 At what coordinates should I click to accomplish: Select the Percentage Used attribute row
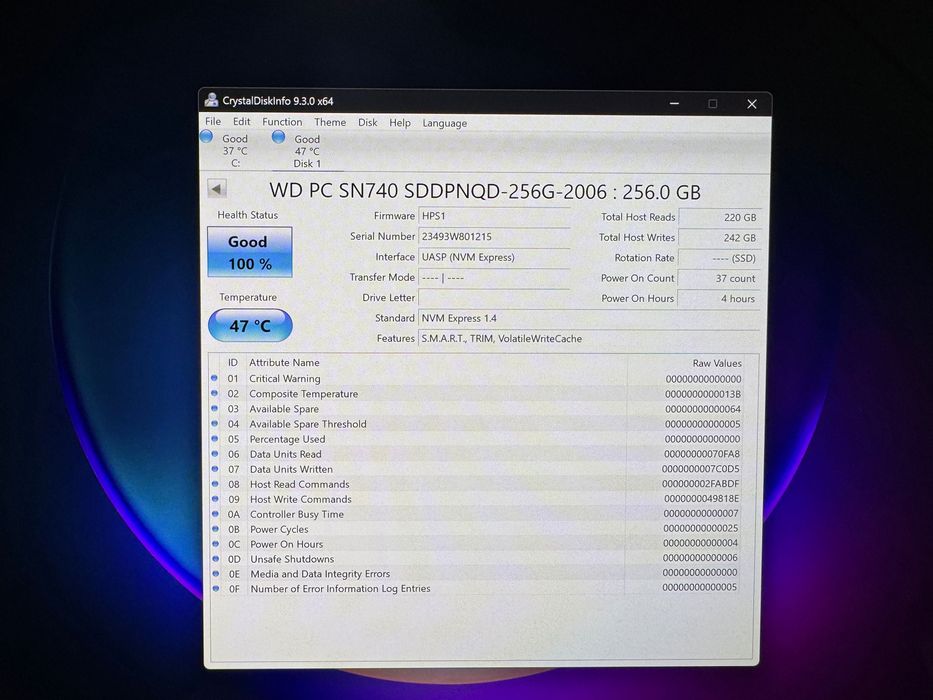click(x=477, y=439)
